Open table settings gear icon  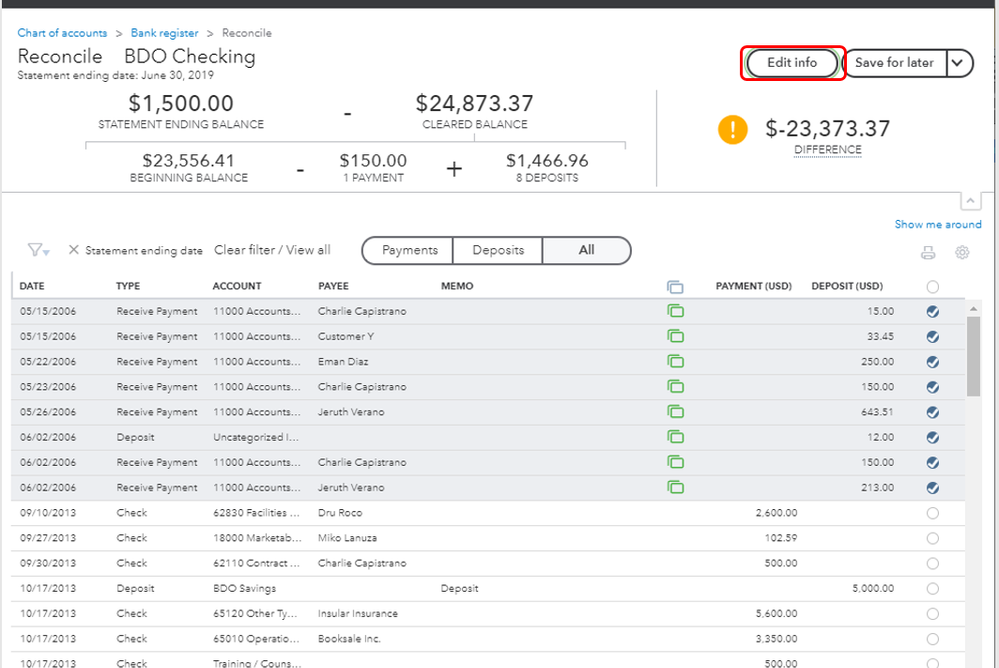click(x=962, y=253)
